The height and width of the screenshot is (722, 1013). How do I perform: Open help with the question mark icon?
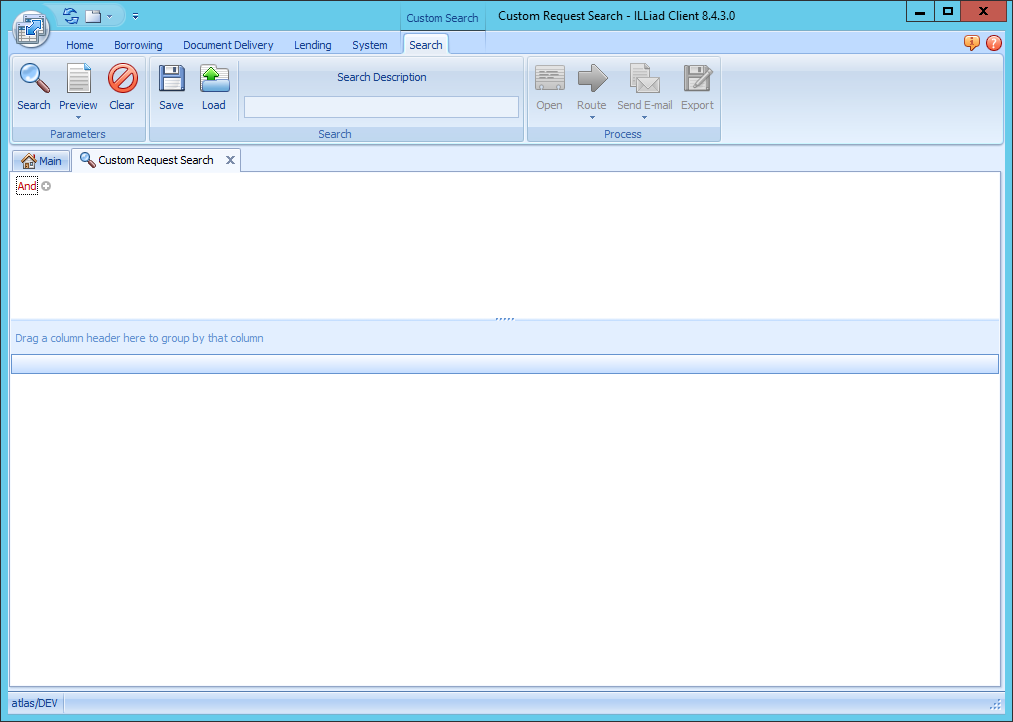click(994, 43)
